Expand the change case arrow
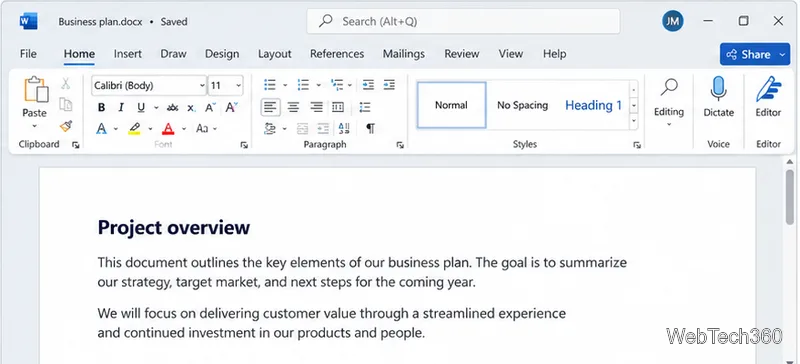The width and height of the screenshot is (800, 364). (215, 129)
